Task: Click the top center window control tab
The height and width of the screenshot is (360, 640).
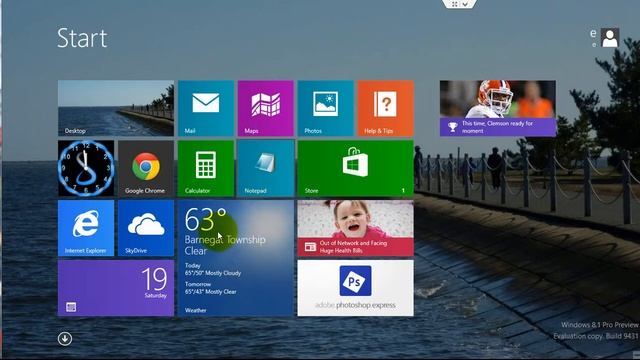Action: (459, 4)
